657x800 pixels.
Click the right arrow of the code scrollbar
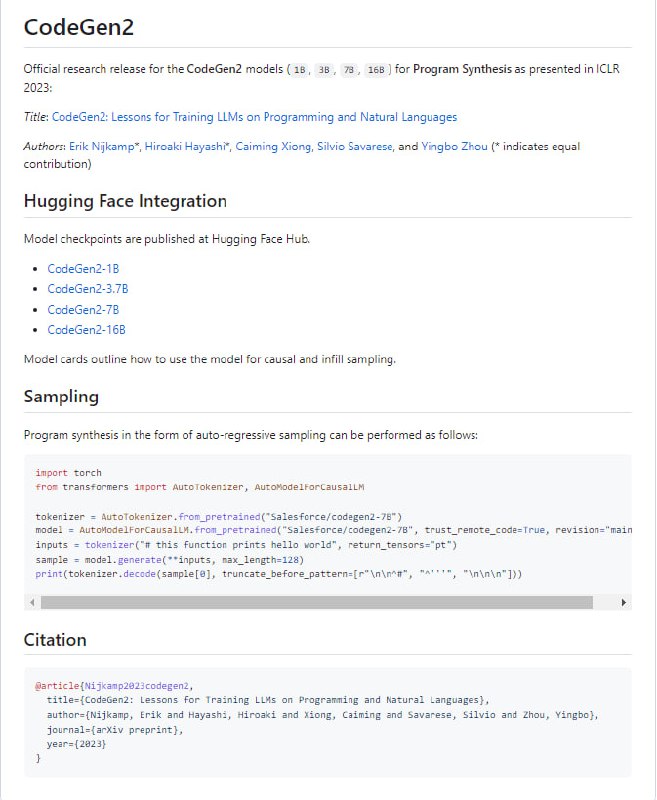(623, 602)
